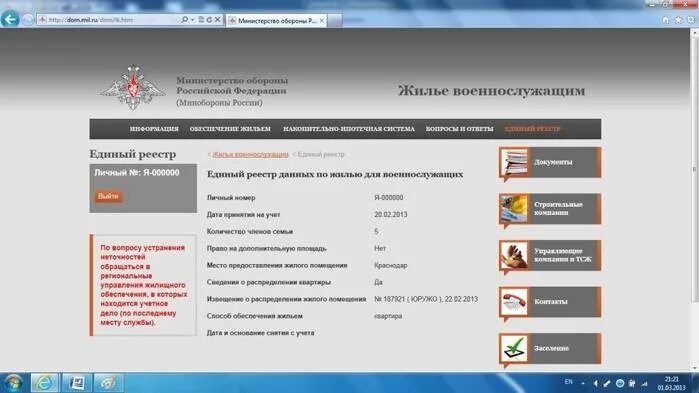This screenshot has width=699, height=393.
Task: Click the third taskbar application icon
Action: point(108,383)
